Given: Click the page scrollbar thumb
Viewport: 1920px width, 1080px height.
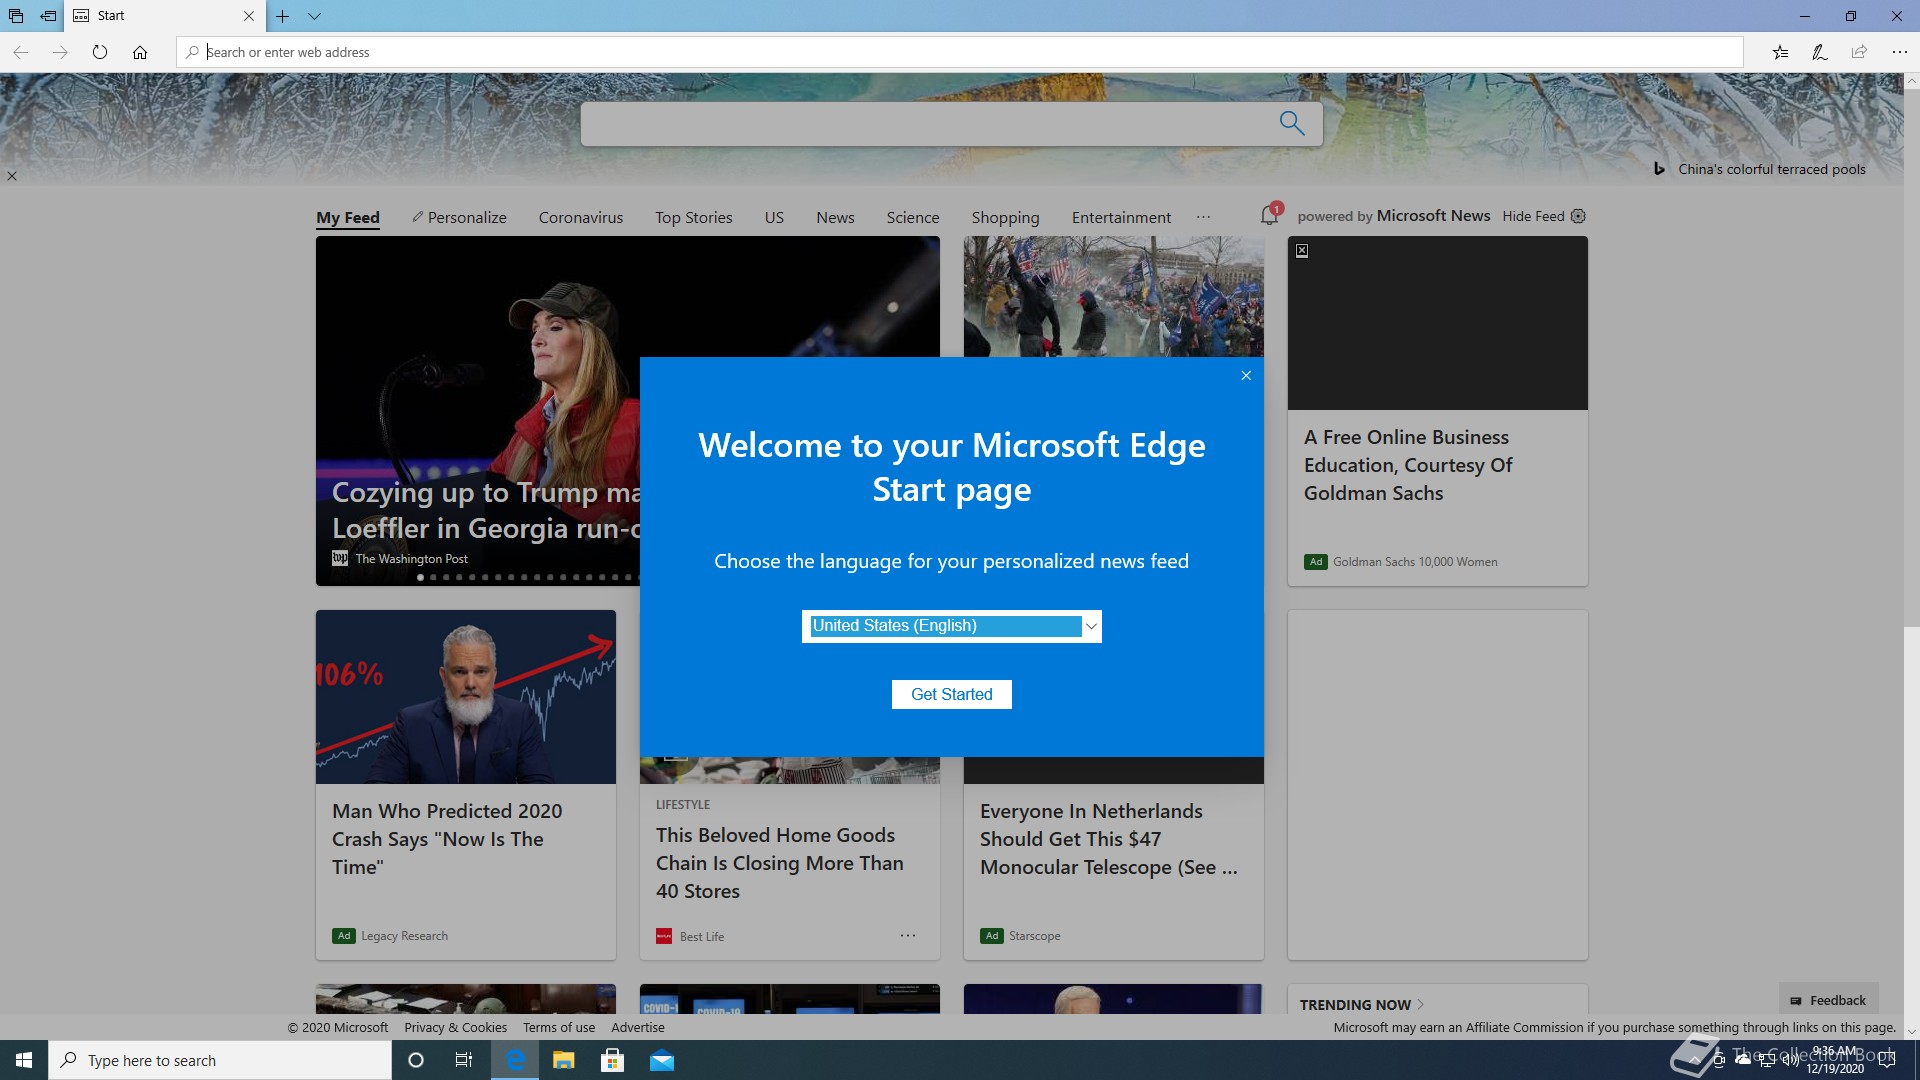Looking at the screenshot, I should click(x=1911, y=360).
